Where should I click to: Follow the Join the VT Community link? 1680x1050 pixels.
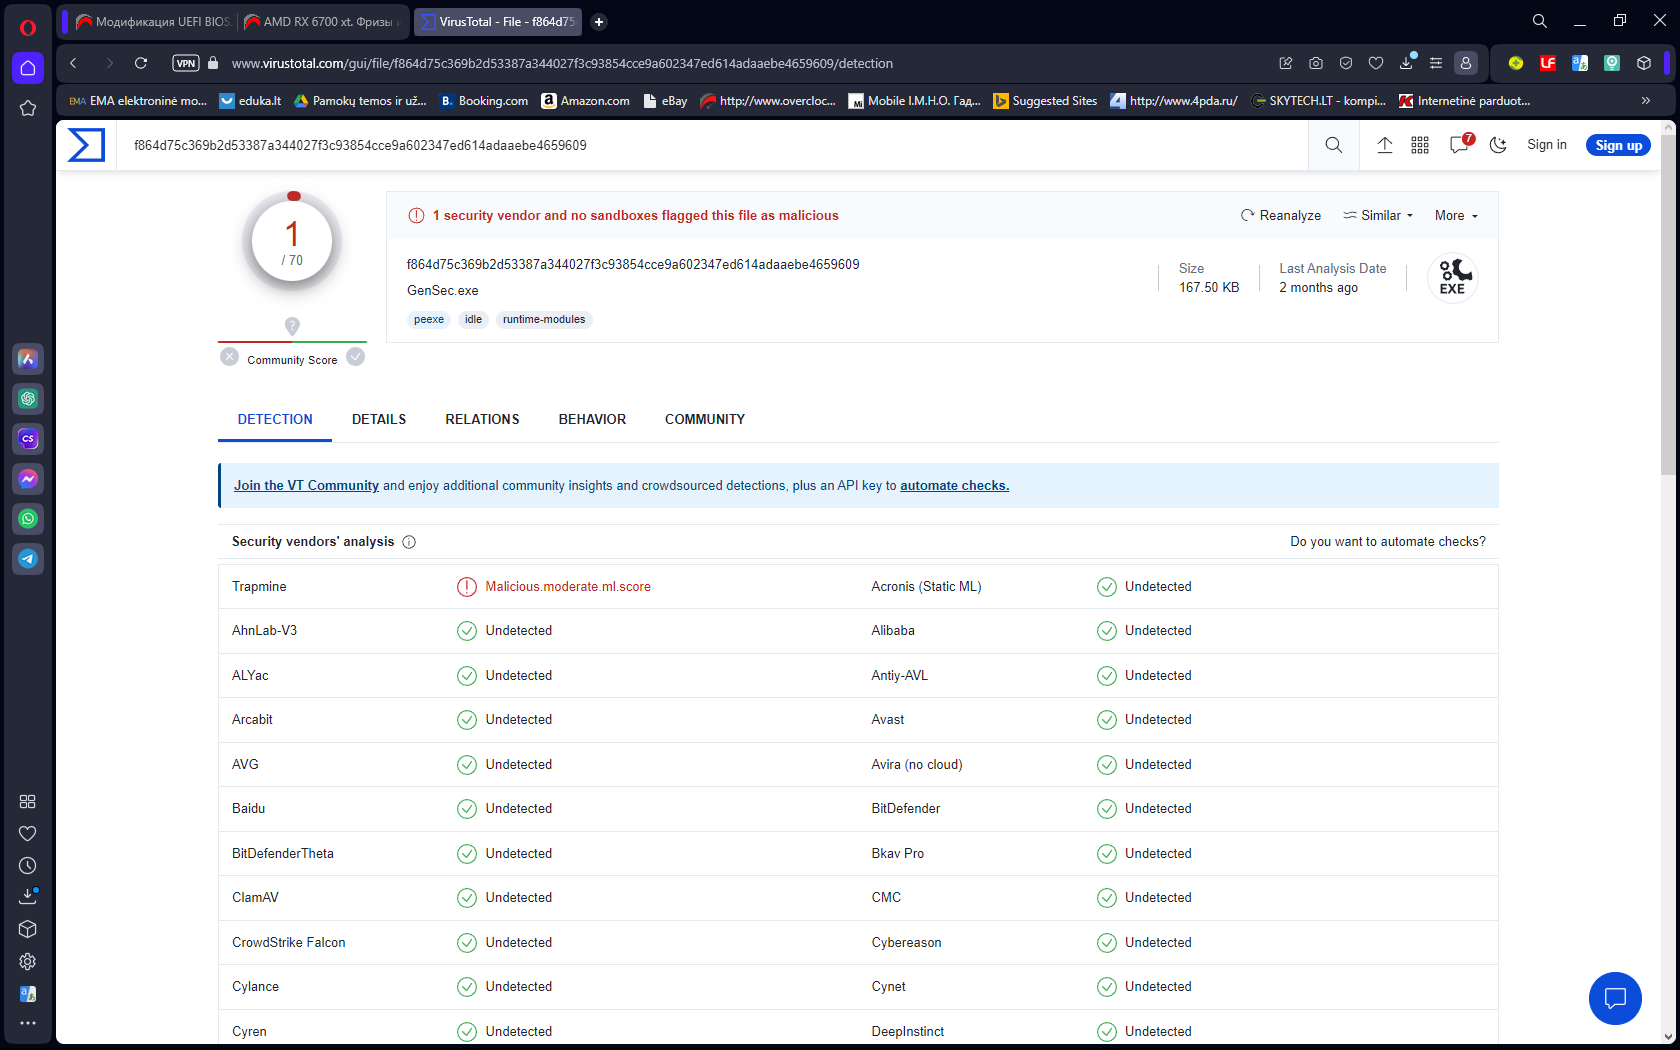pos(306,486)
